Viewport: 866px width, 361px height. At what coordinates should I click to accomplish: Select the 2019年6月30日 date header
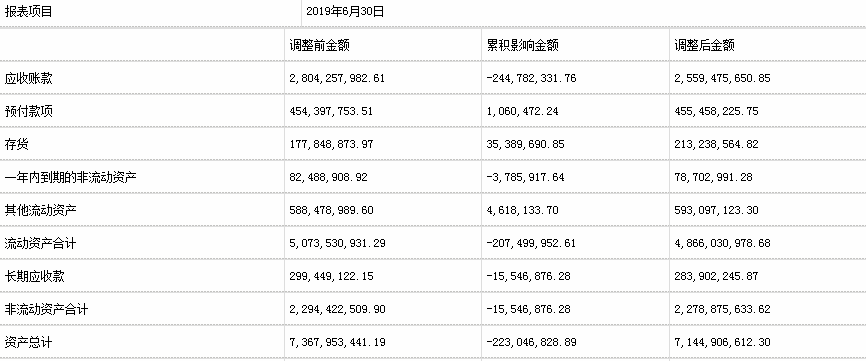[x=345, y=12]
